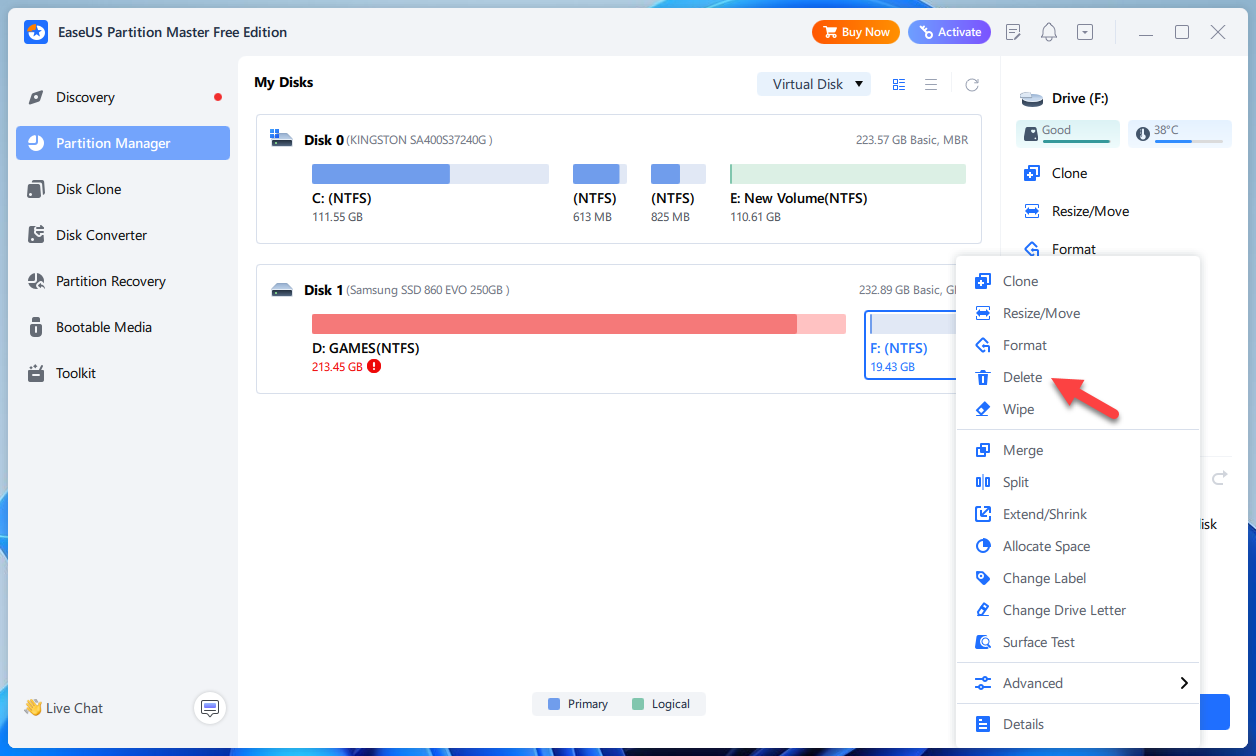Select the 613 MB NTFS partition
The image size is (1256, 756).
[x=600, y=174]
